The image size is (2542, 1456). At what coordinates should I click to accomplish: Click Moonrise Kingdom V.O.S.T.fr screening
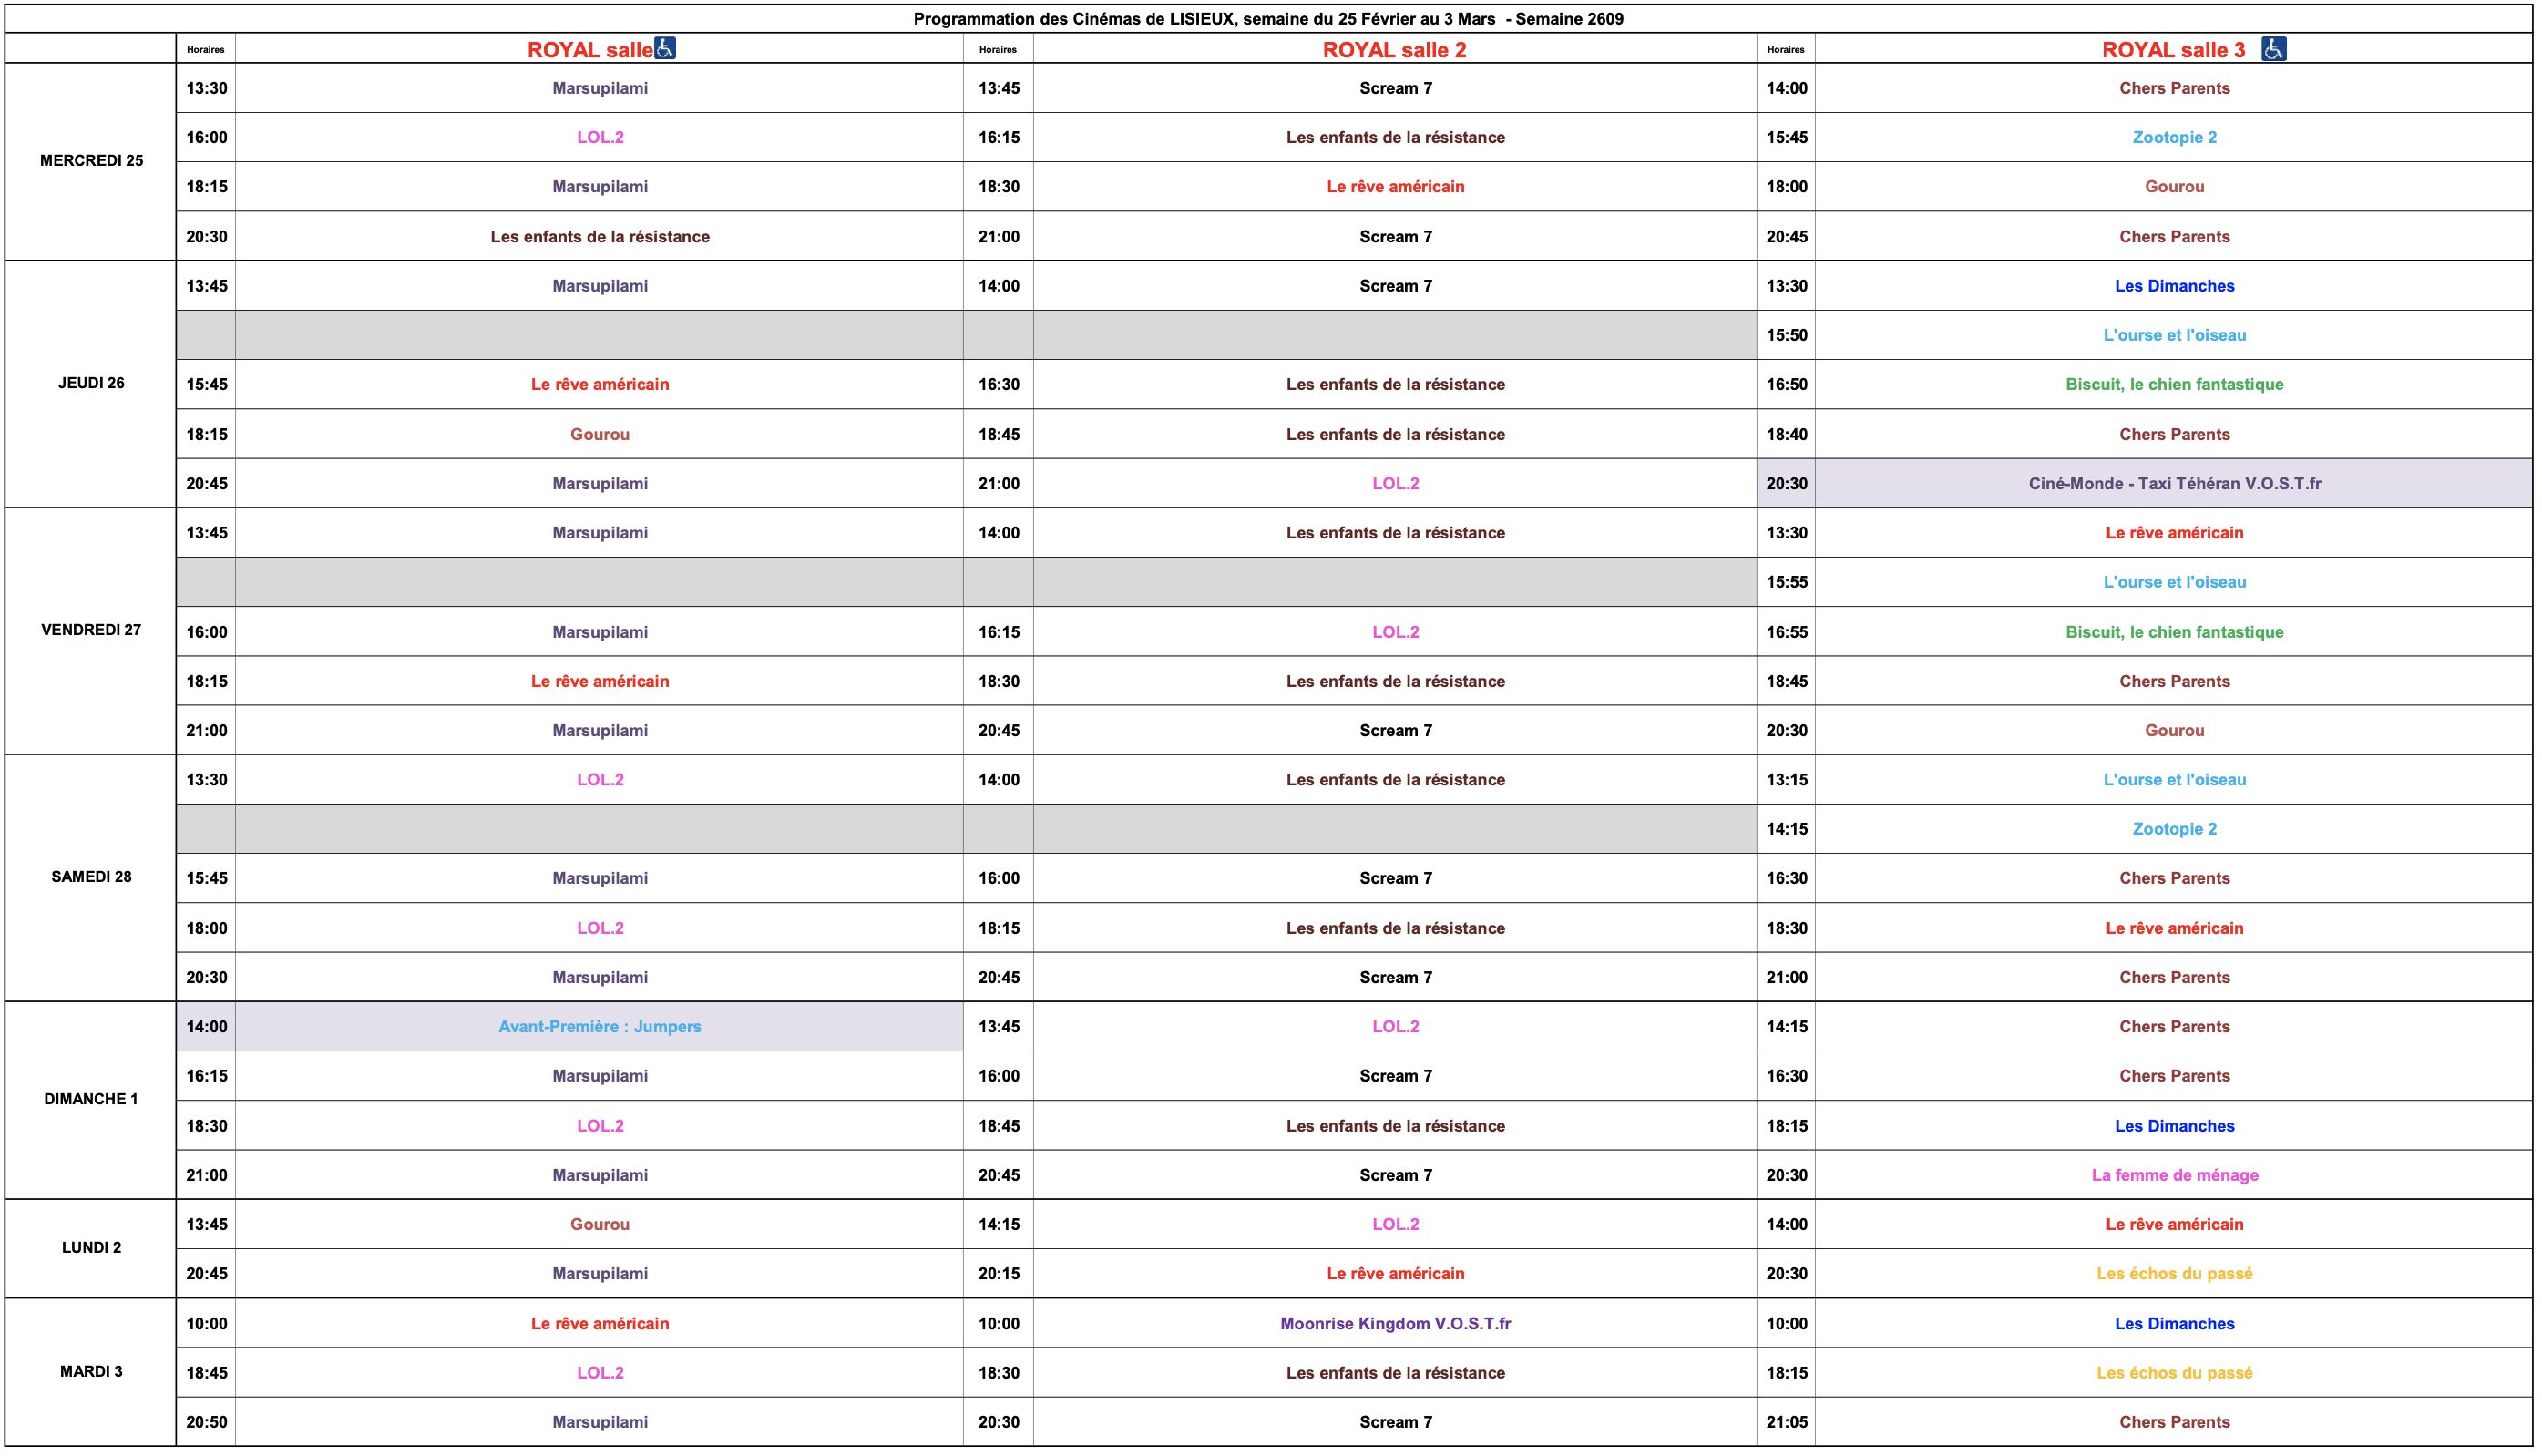[1395, 1324]
